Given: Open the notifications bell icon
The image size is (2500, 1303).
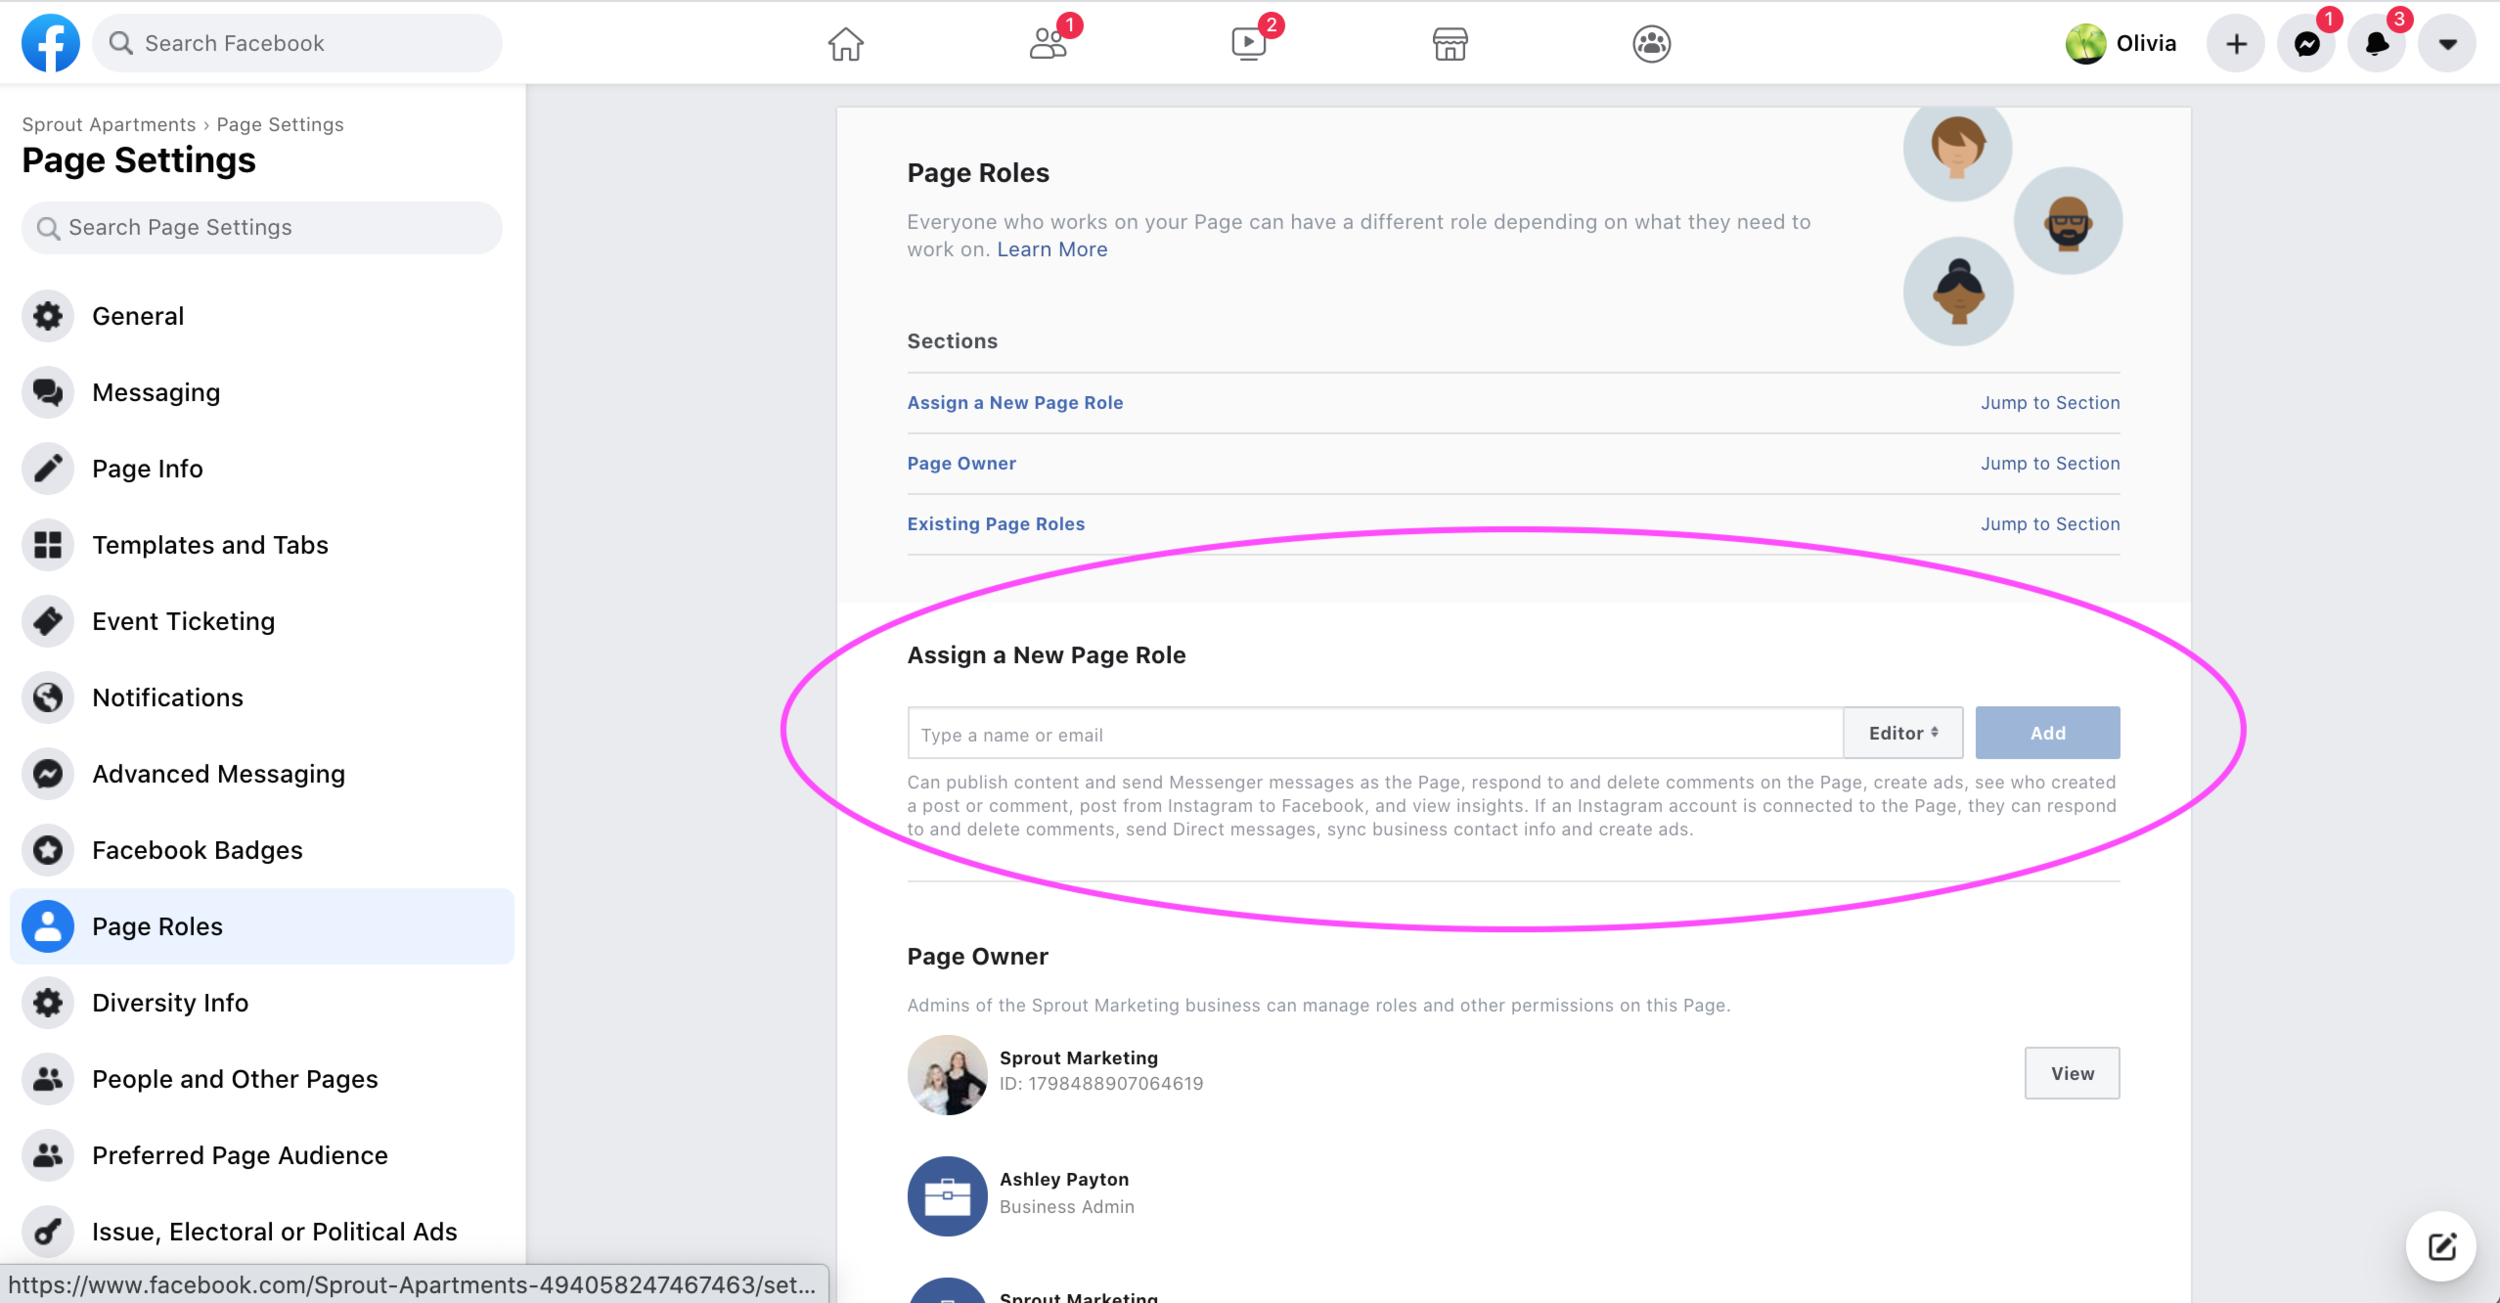Looking at the screenshot, I should tap(2376, 44).
